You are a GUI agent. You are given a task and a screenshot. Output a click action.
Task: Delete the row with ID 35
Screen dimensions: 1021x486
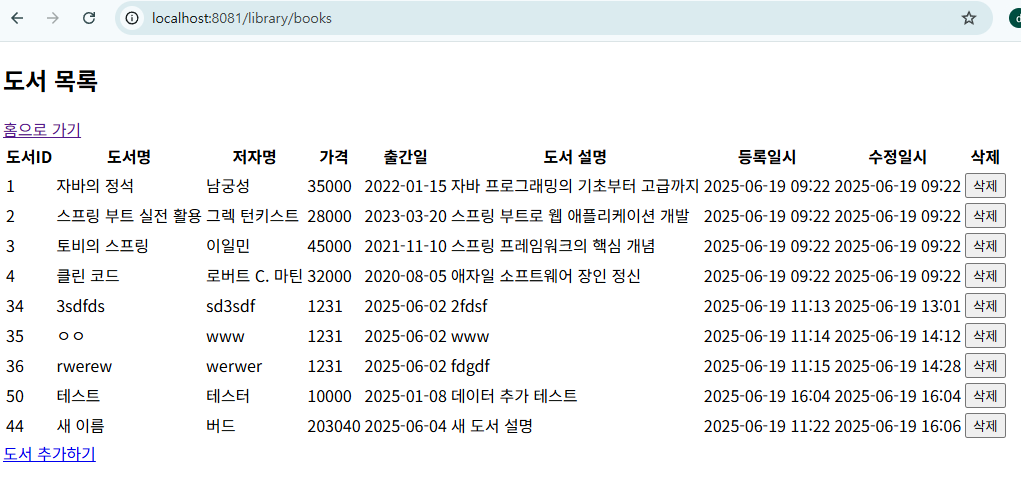(x=985, y=336)
